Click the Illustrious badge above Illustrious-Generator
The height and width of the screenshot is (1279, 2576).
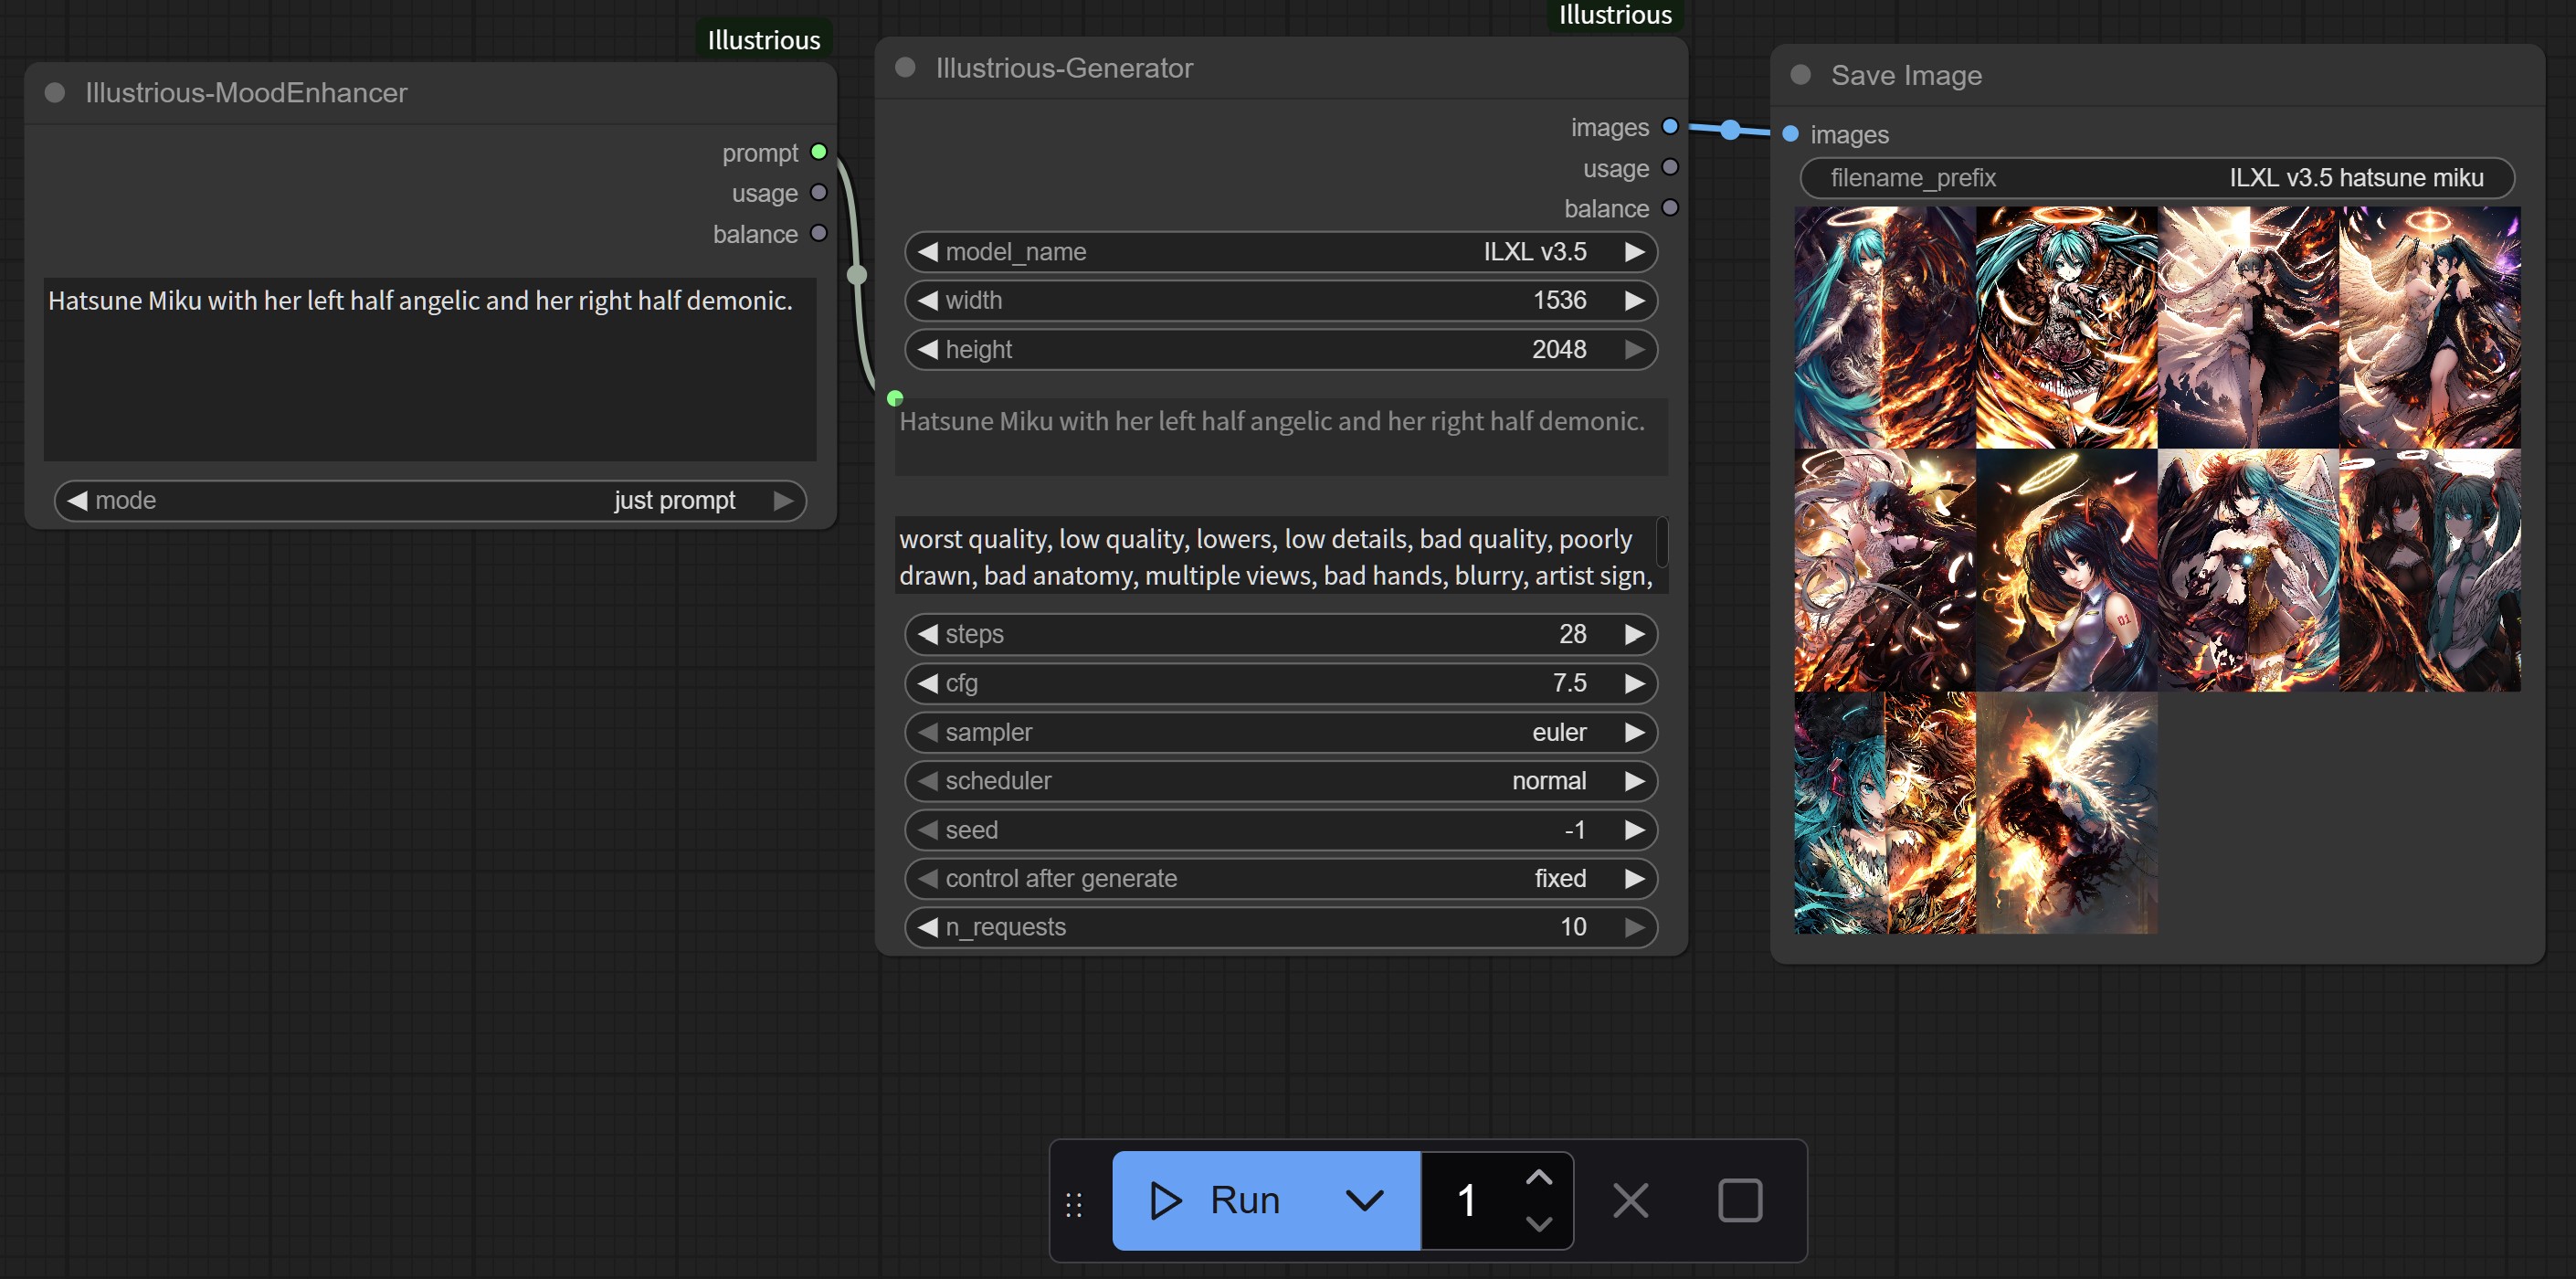1615,15
